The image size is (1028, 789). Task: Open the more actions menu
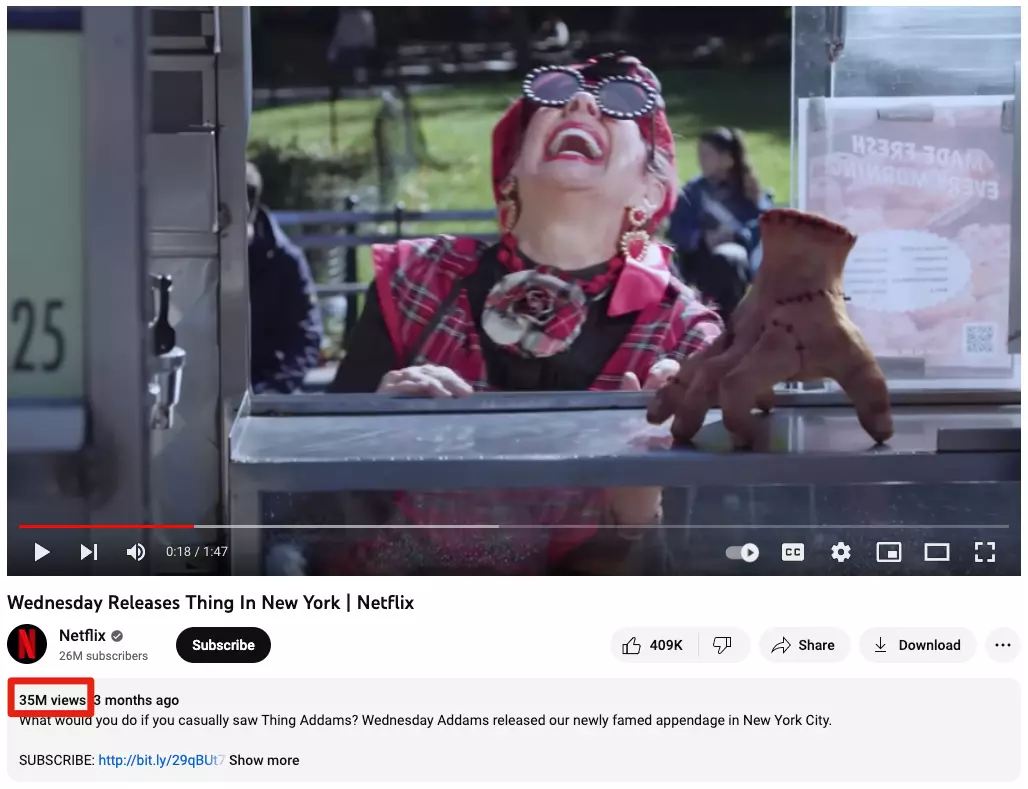click(x=1002, y=645)
